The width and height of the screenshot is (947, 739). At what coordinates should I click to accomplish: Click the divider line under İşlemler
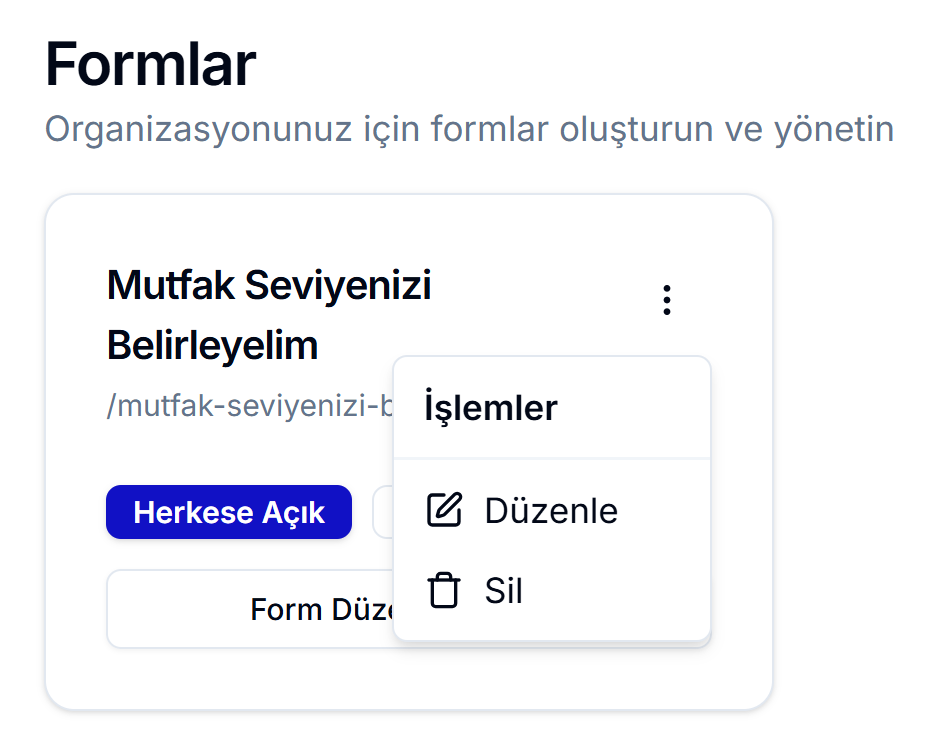coord(551,459)
